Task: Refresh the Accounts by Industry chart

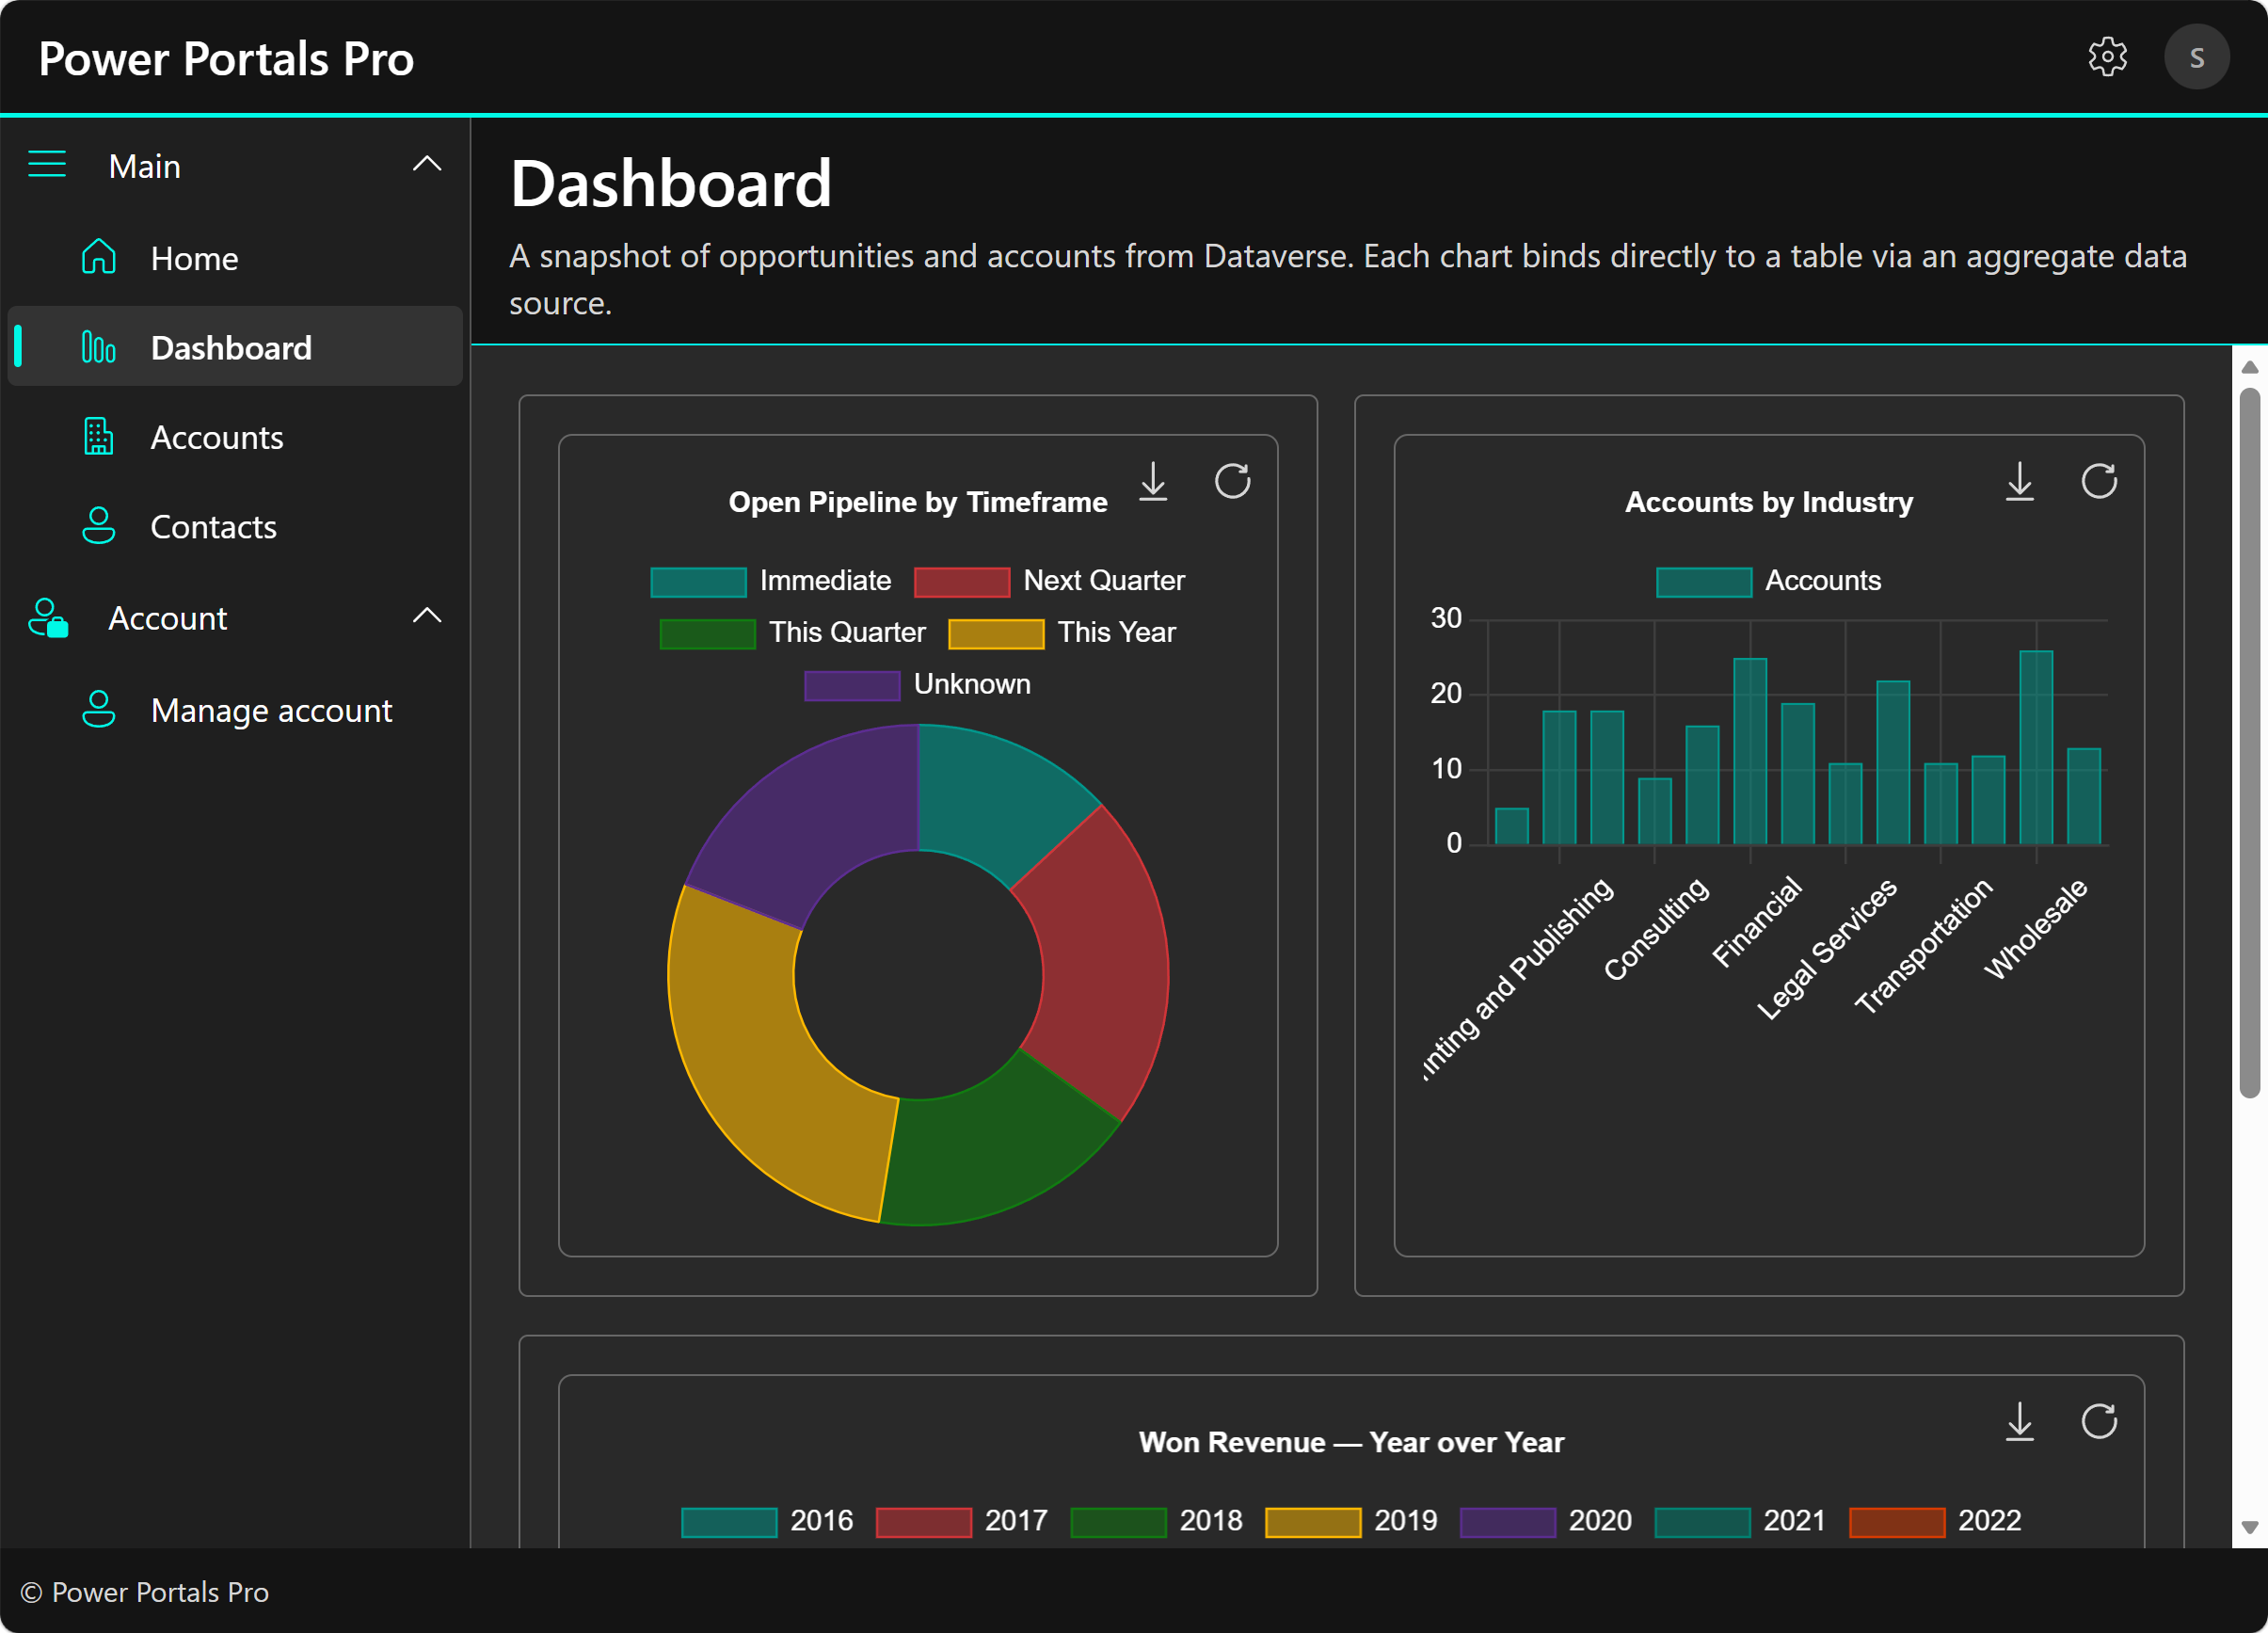Action: 2098,481
